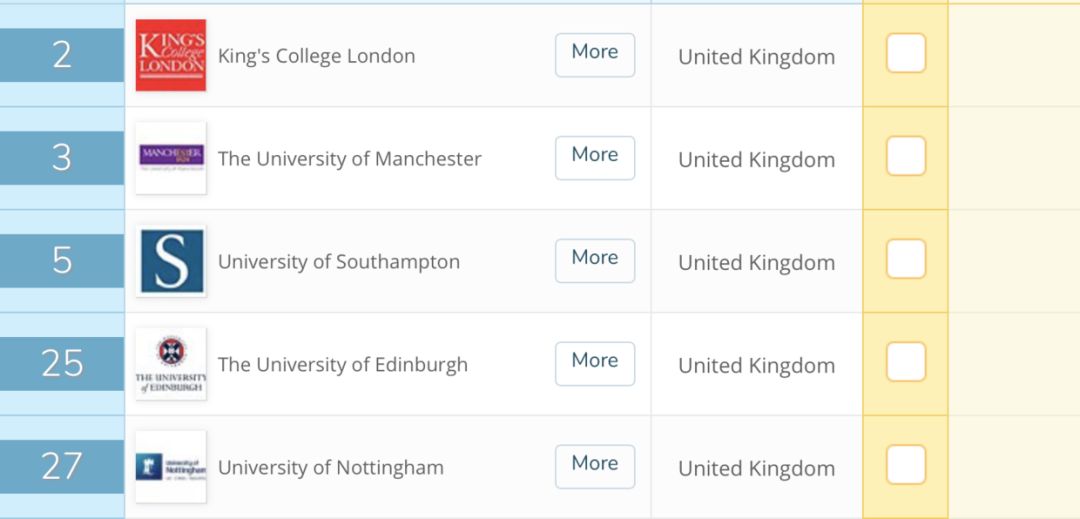Screen dimensions: 1080x519
Task: Select the rank 2 cell
Action: coord(62,55)
